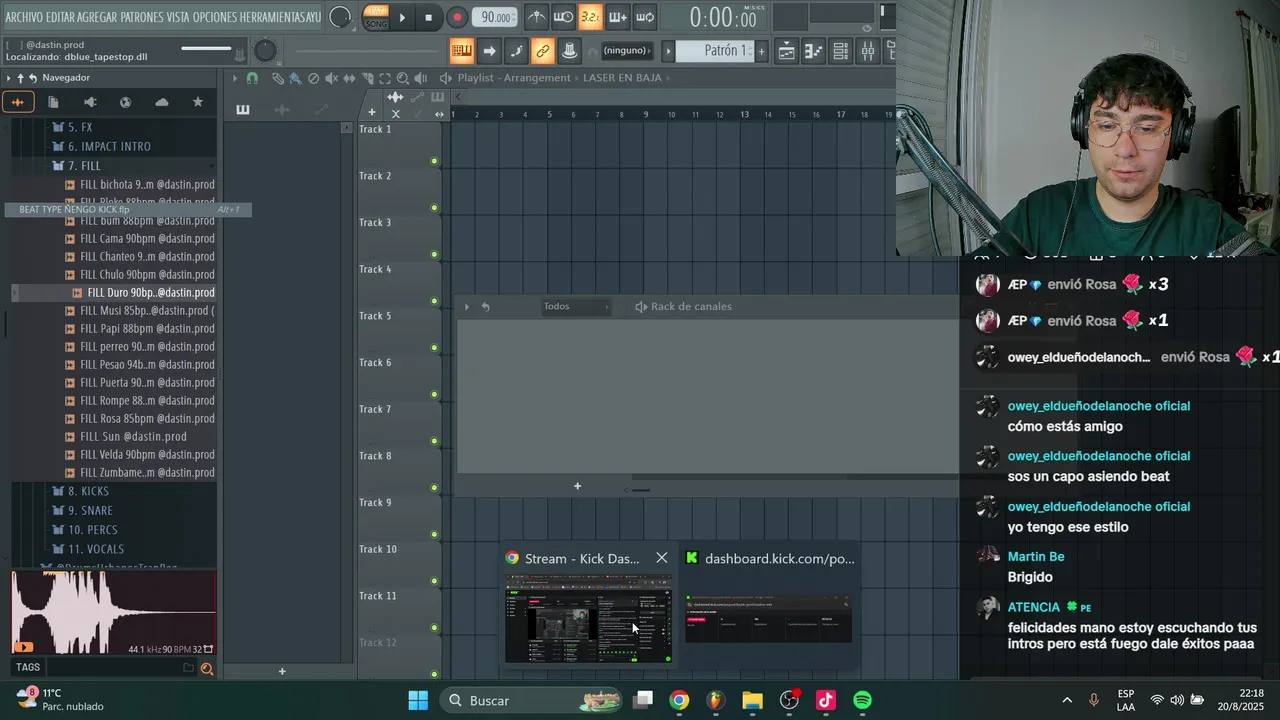Click the note/slide icon beside link icon
This screenshot has height=720, width=1280.
point(516,51)
